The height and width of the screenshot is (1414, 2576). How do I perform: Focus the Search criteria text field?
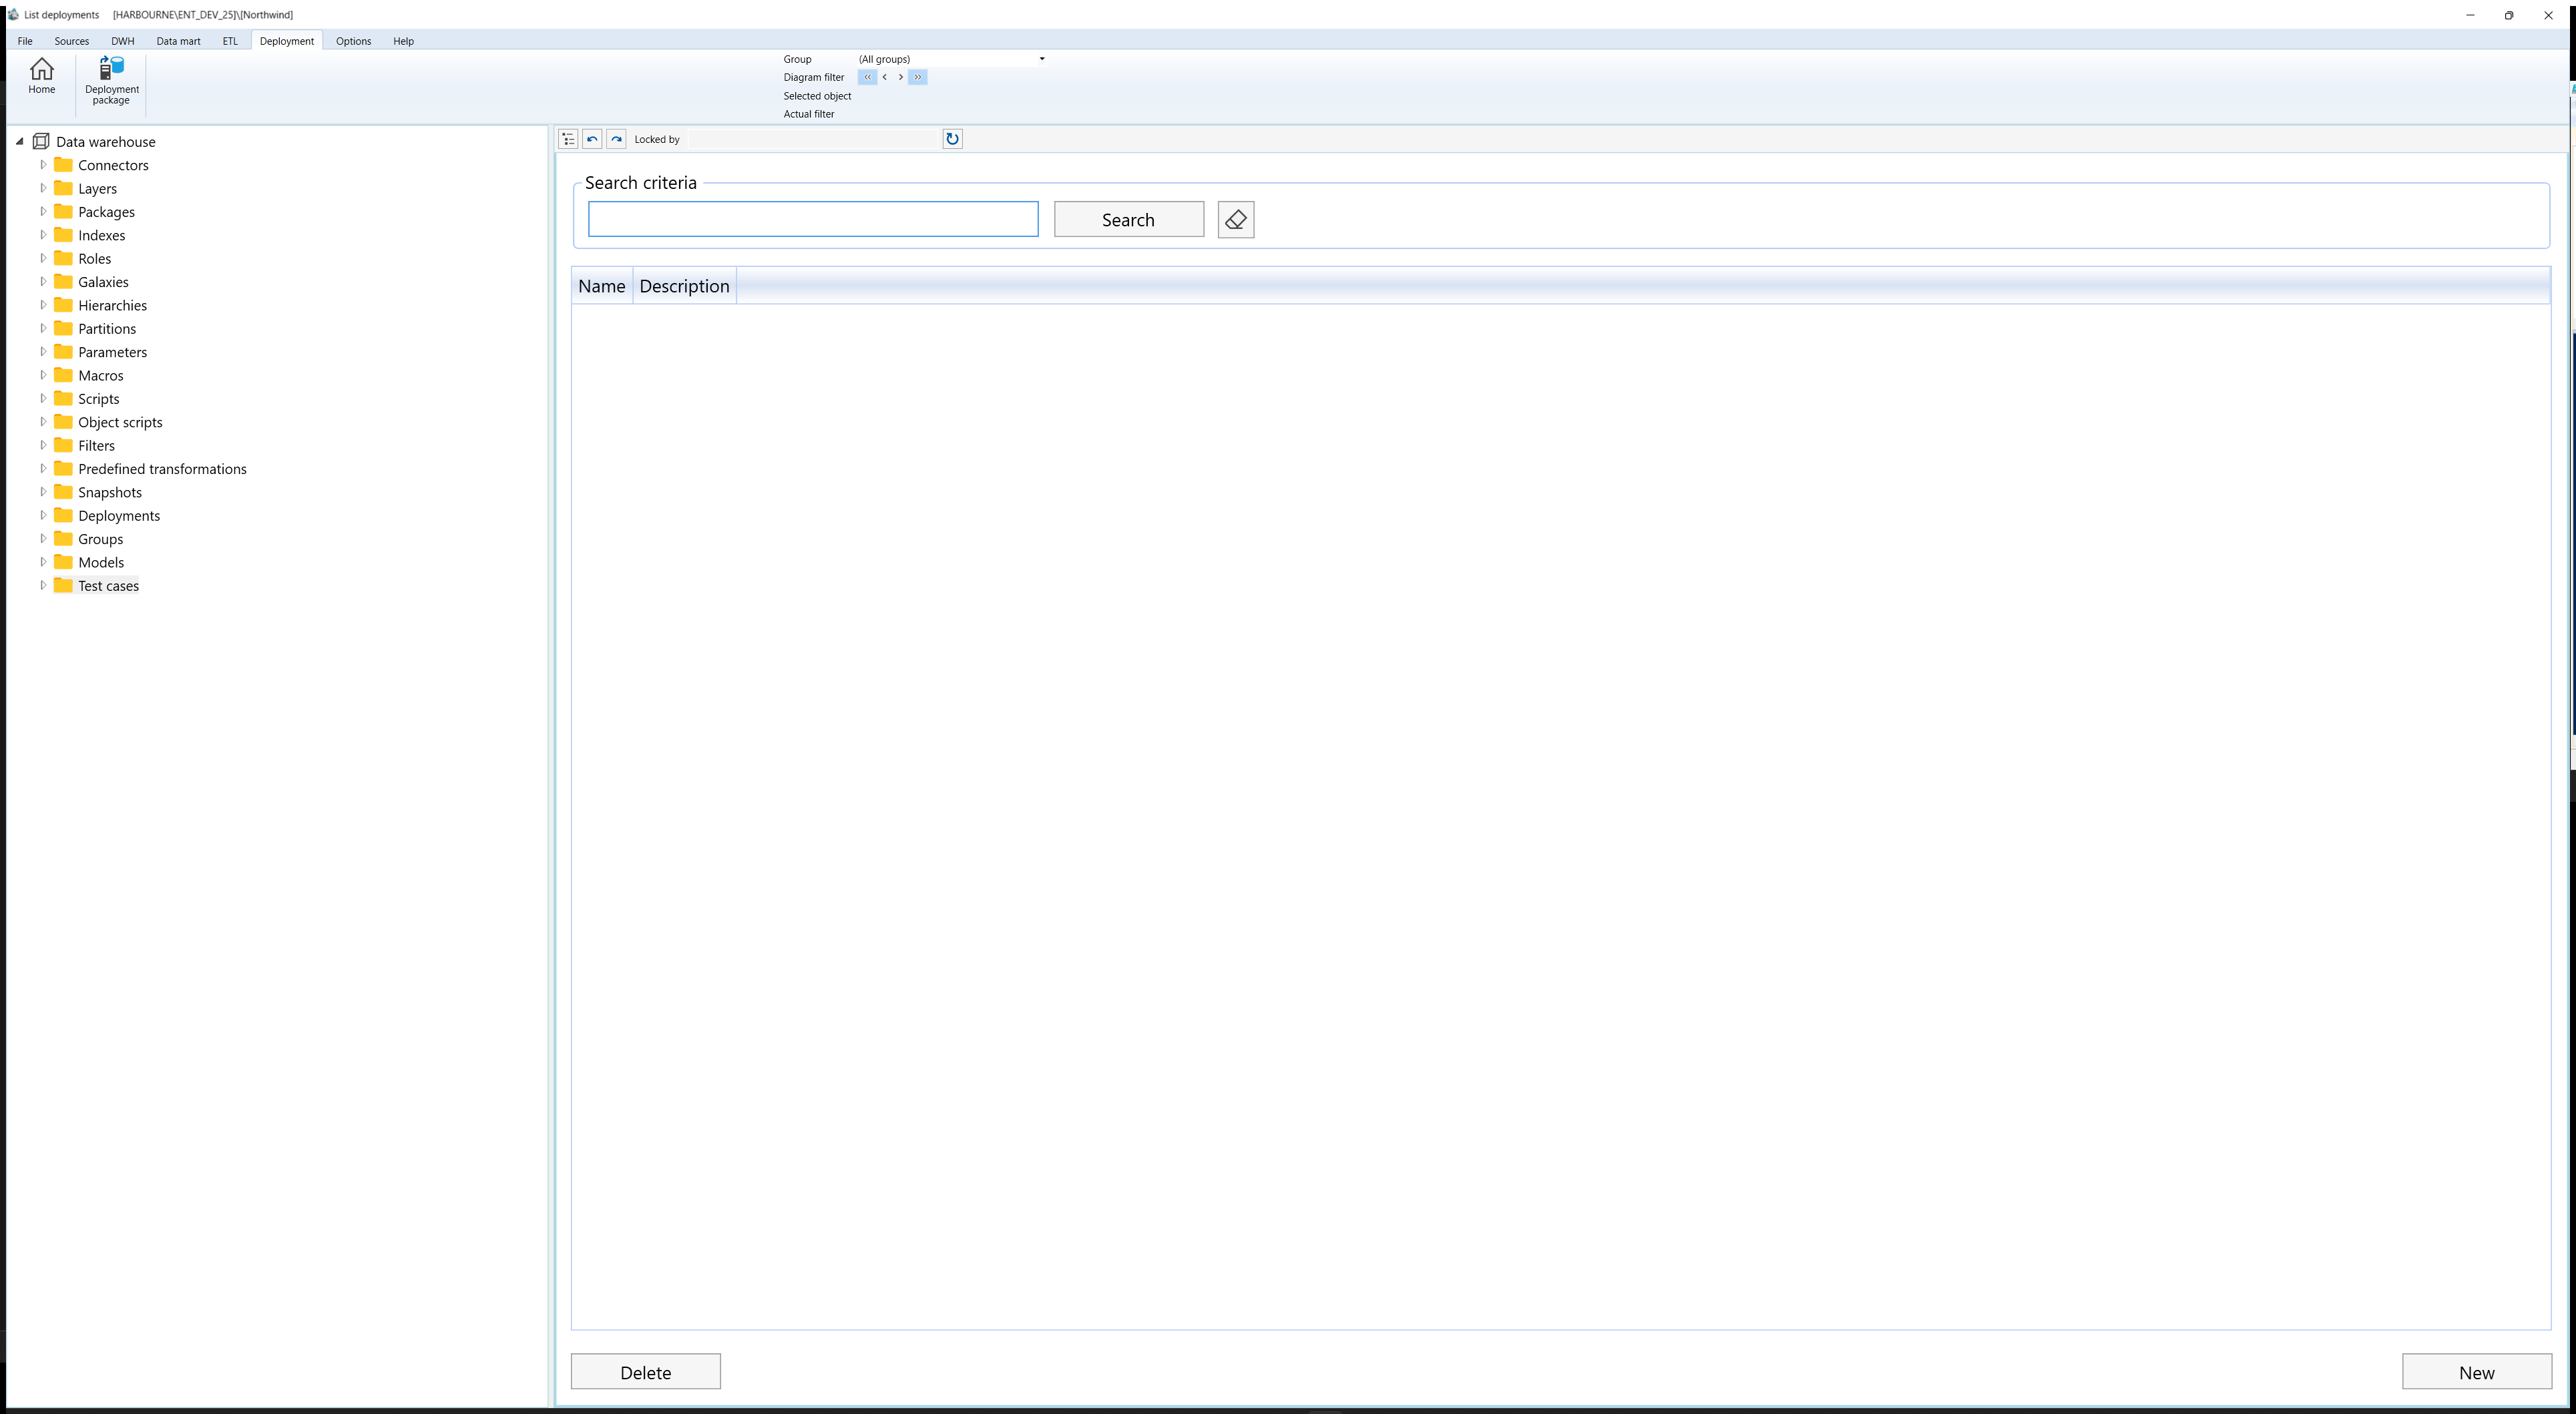[x=812, y=220]
